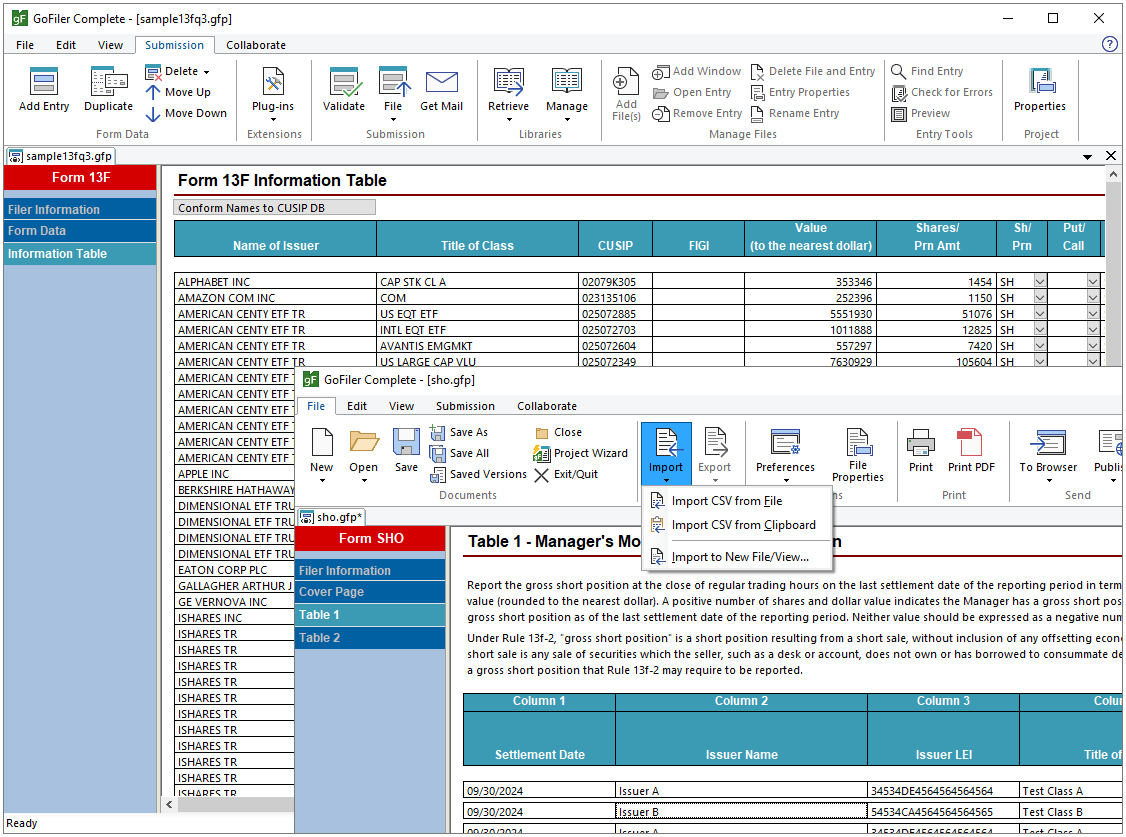This screenshot has width=1126, height=837.
Task: Switch to the Collaborate menu tab
Action: pyautogui.click(x=546, y=406)
